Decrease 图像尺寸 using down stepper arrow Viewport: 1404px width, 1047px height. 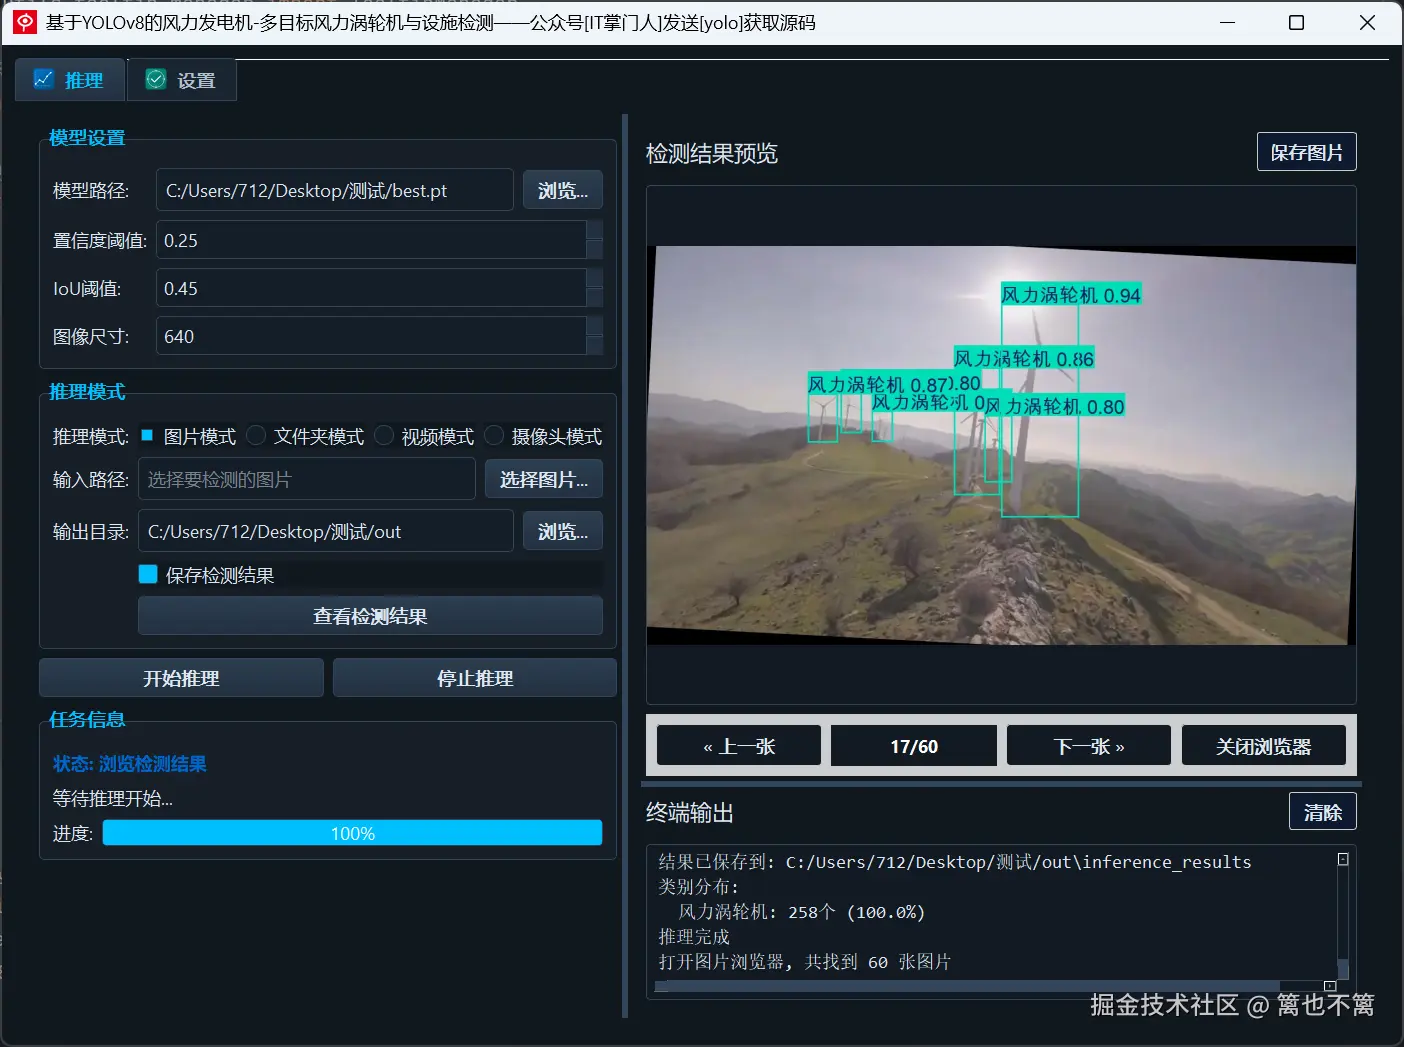(x=595, y=346)
